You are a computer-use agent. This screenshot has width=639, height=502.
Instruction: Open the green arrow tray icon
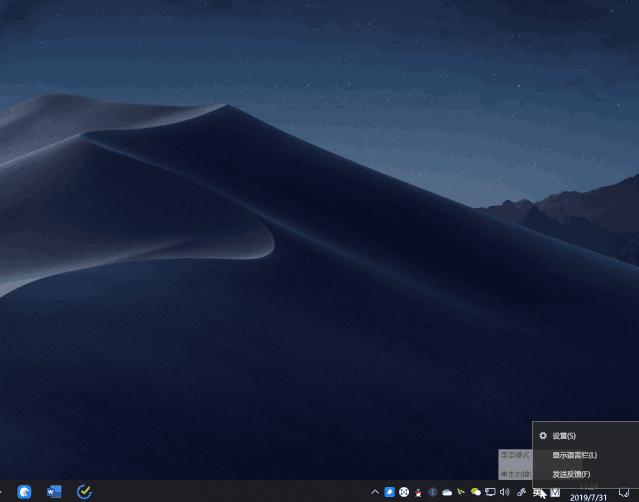(461, 492)
